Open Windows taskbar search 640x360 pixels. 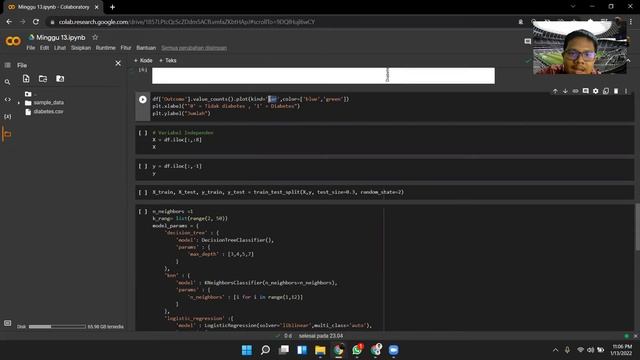(x=265, y=350)
